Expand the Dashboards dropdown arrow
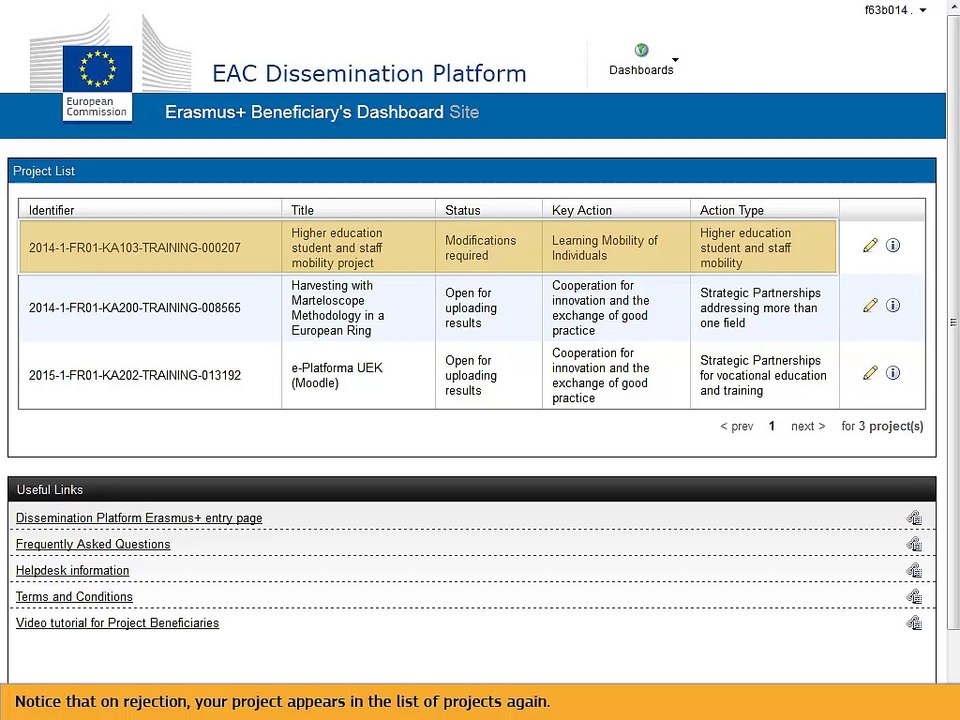960x720 pixels. (x=675, y=59)
